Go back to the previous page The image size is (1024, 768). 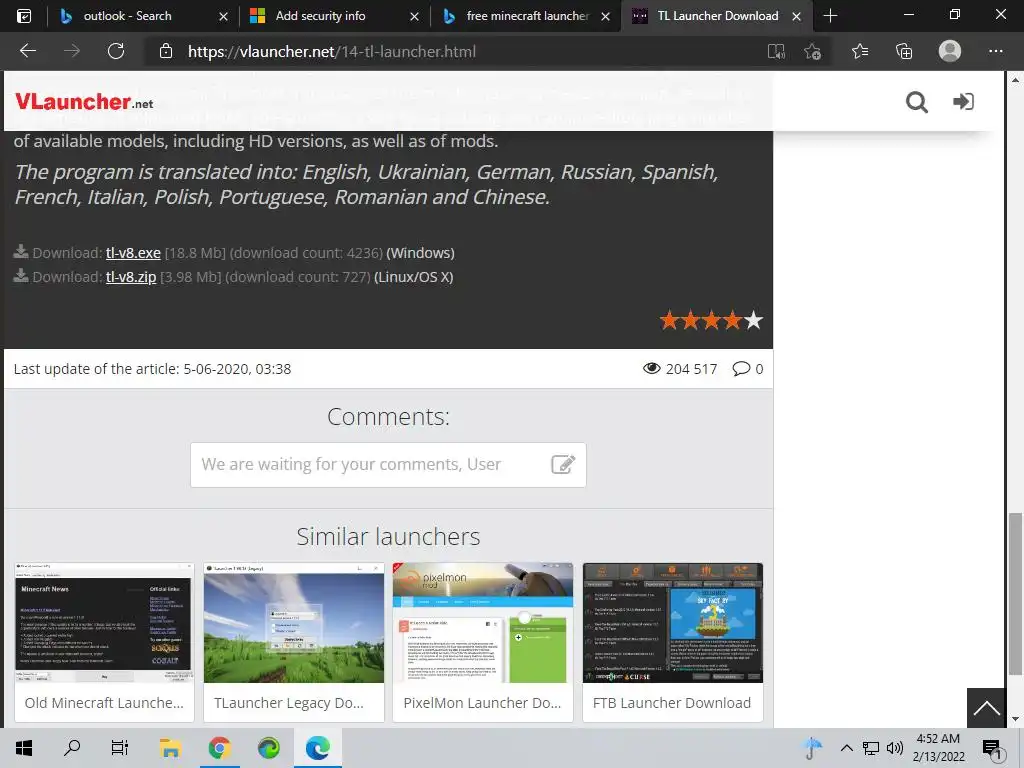point(27,51)
